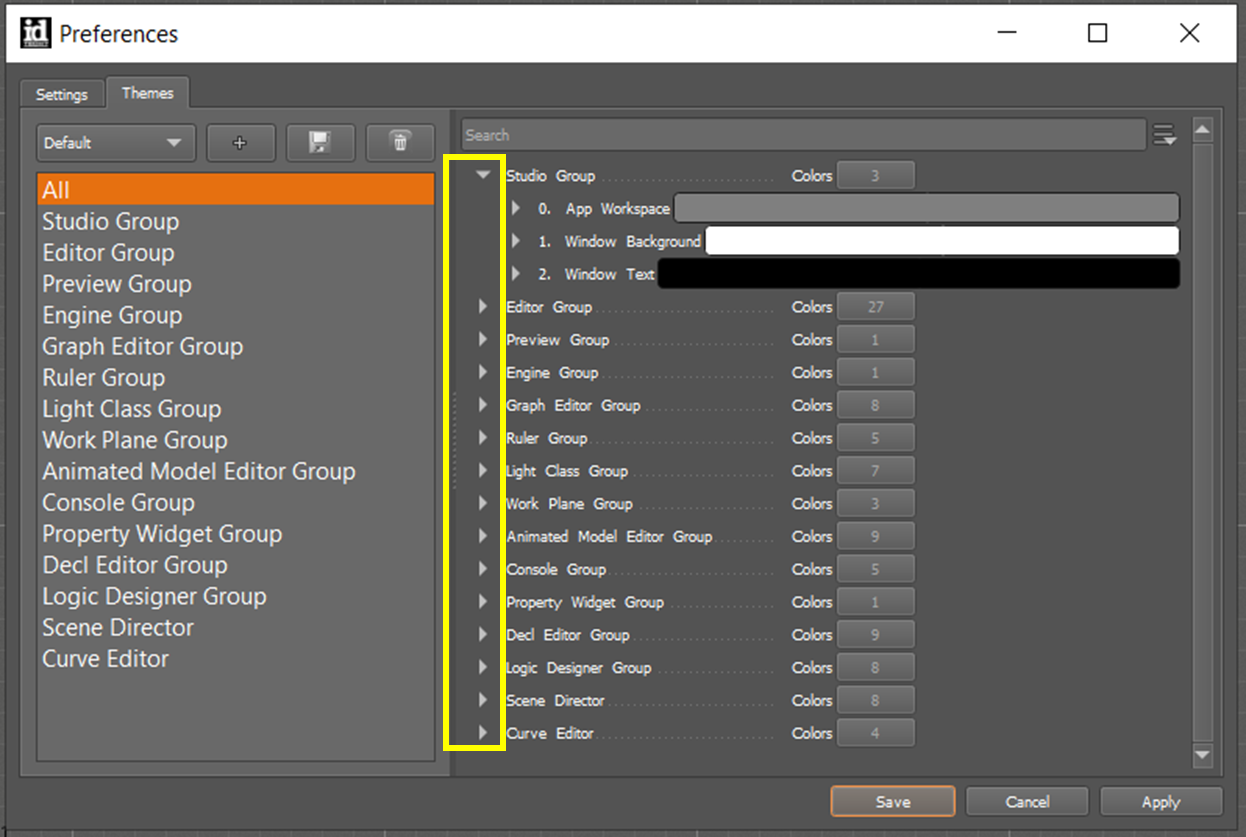Add a new theme with plus icon
The width and height of the screenshot is (1246, 837).
[240, 143]
